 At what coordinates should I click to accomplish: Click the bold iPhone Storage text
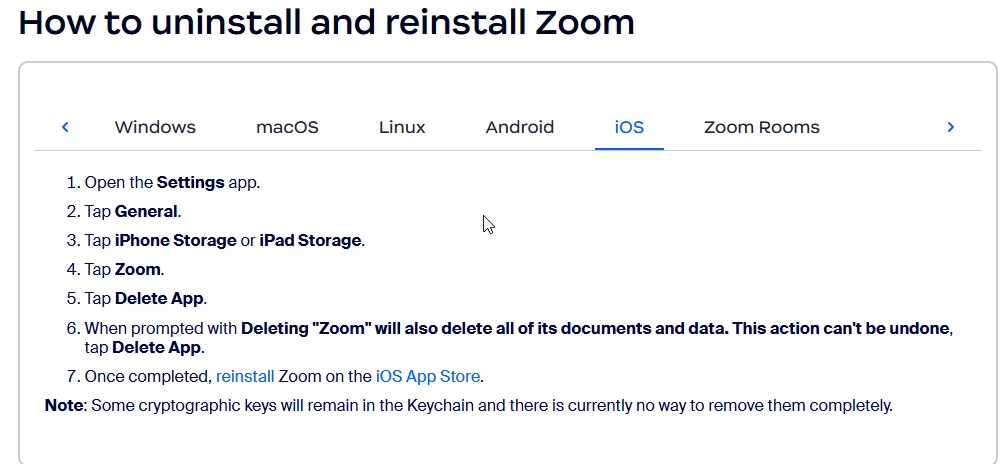[x=176, y=241]
